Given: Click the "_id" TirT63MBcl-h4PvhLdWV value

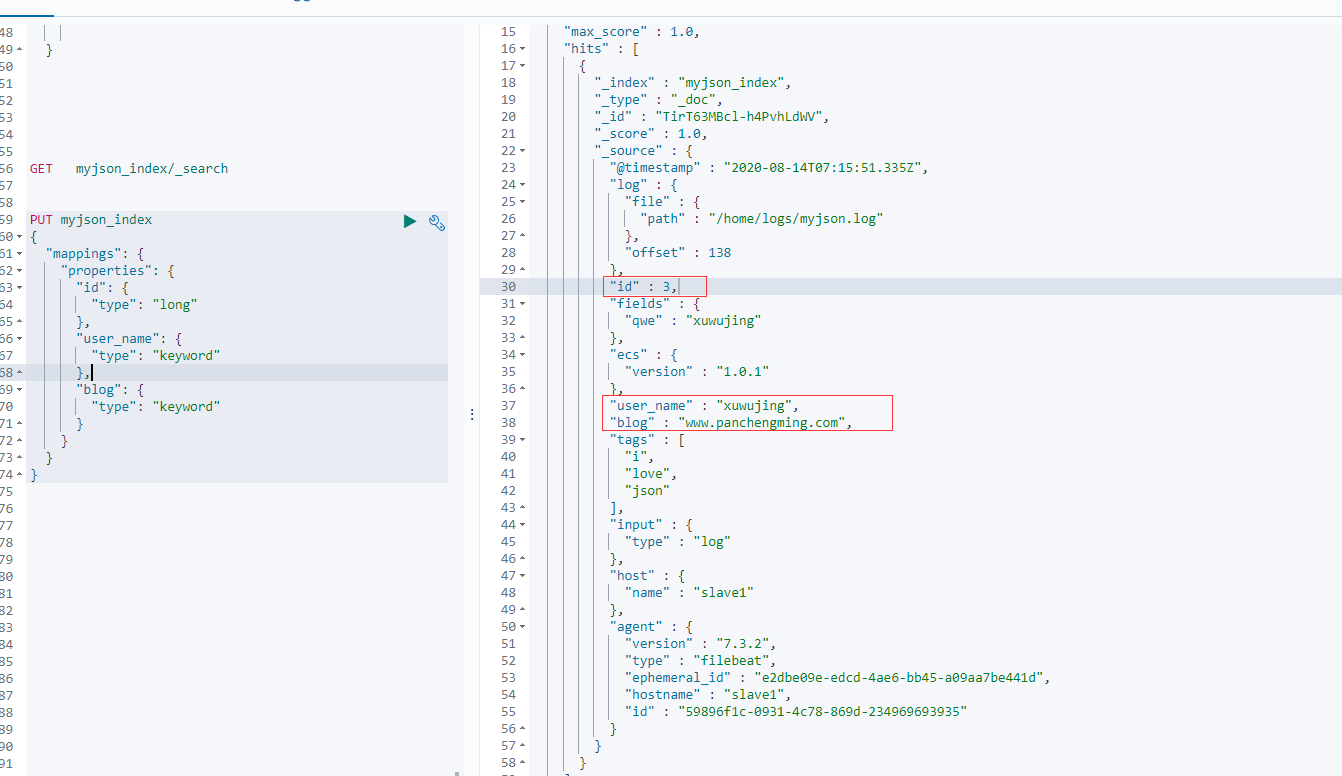Looking at the screenshot, I should [x=742, y=117].
